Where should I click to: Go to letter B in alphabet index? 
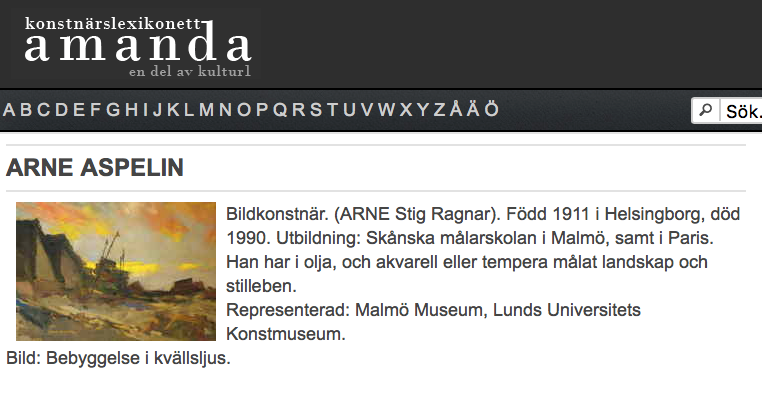click(x=26, y=110)
